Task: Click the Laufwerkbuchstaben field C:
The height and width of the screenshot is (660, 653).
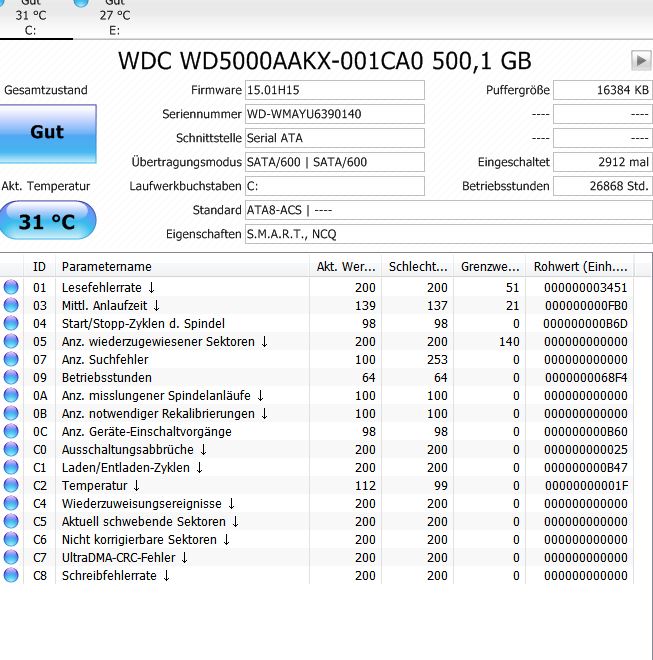Action: pyautogui.click(x=335, y=186)
